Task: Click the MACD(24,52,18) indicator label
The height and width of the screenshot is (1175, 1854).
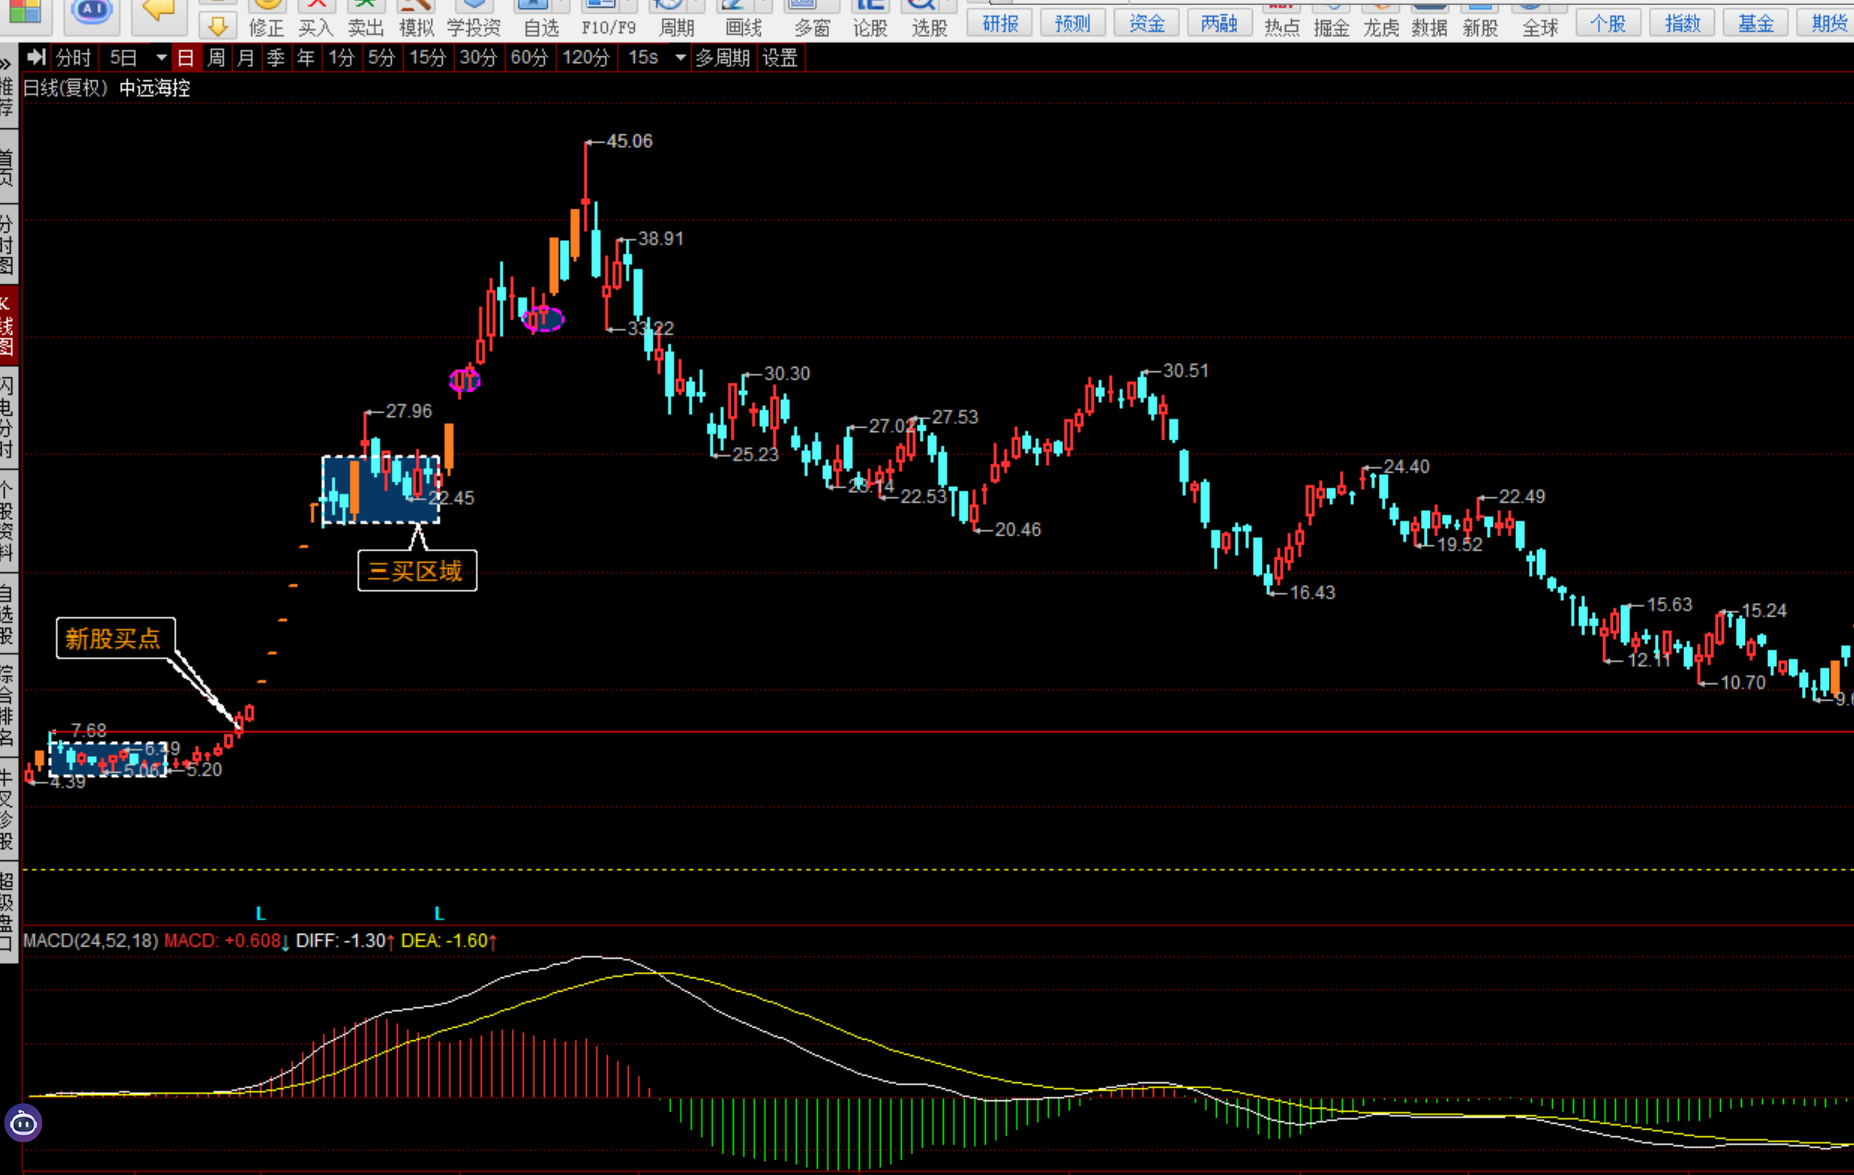Action: pos(91,941)
